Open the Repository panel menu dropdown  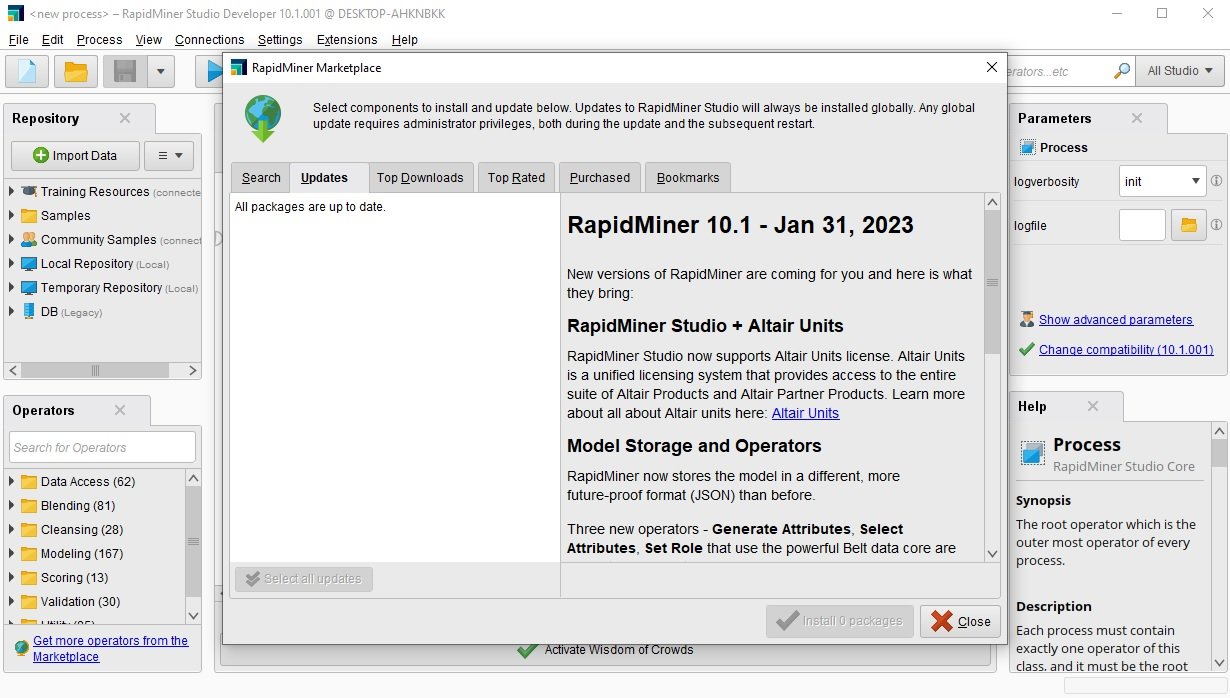169,155
